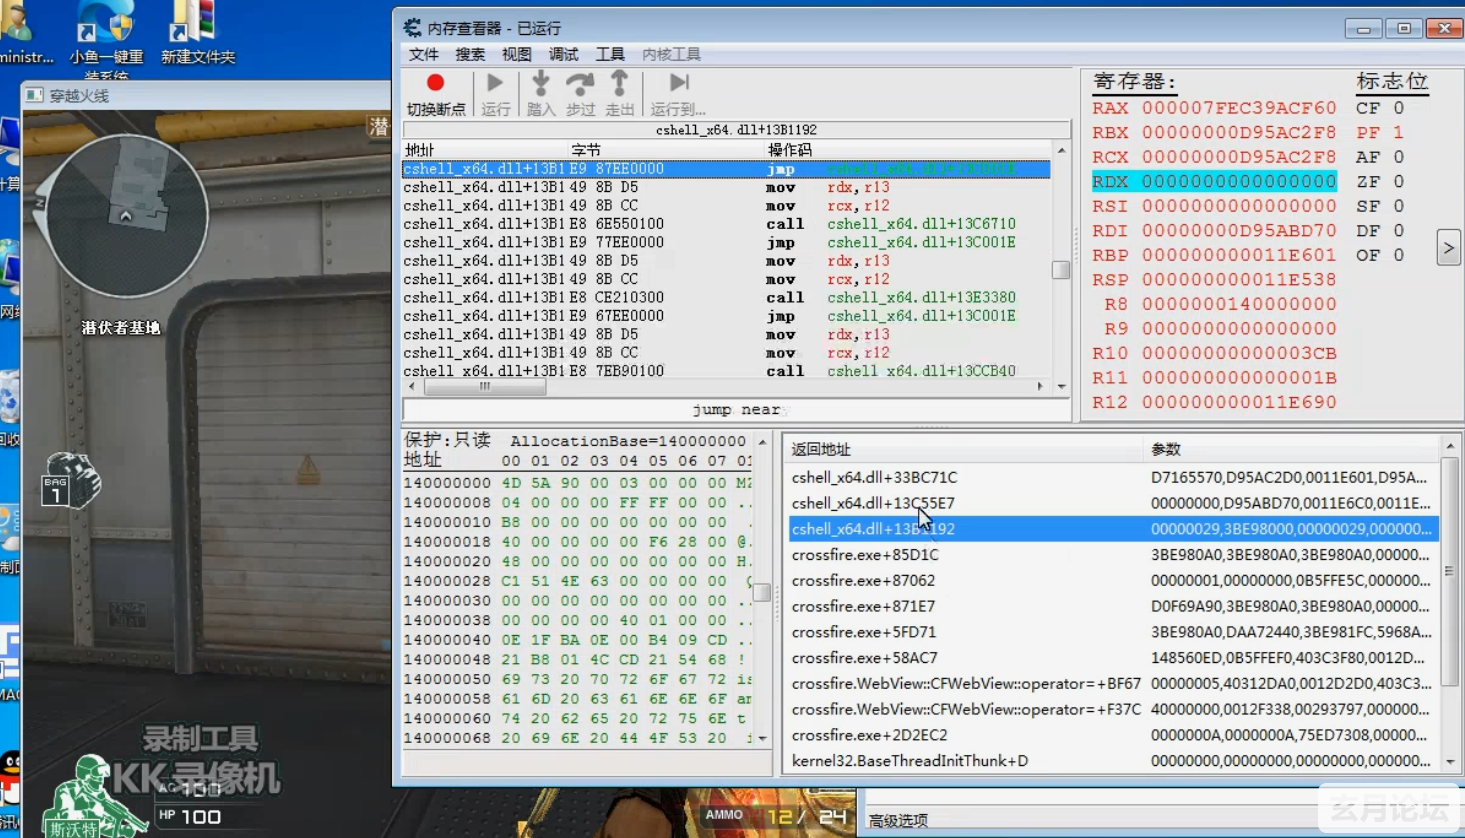Screen dimensions: 1465x838
Task: Select the RDI register value
Action: pyautogui.click(x=1239, y=230)
